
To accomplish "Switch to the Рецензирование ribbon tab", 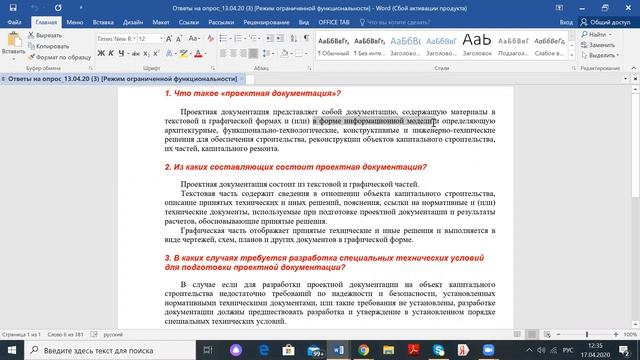I will (267, 22).
